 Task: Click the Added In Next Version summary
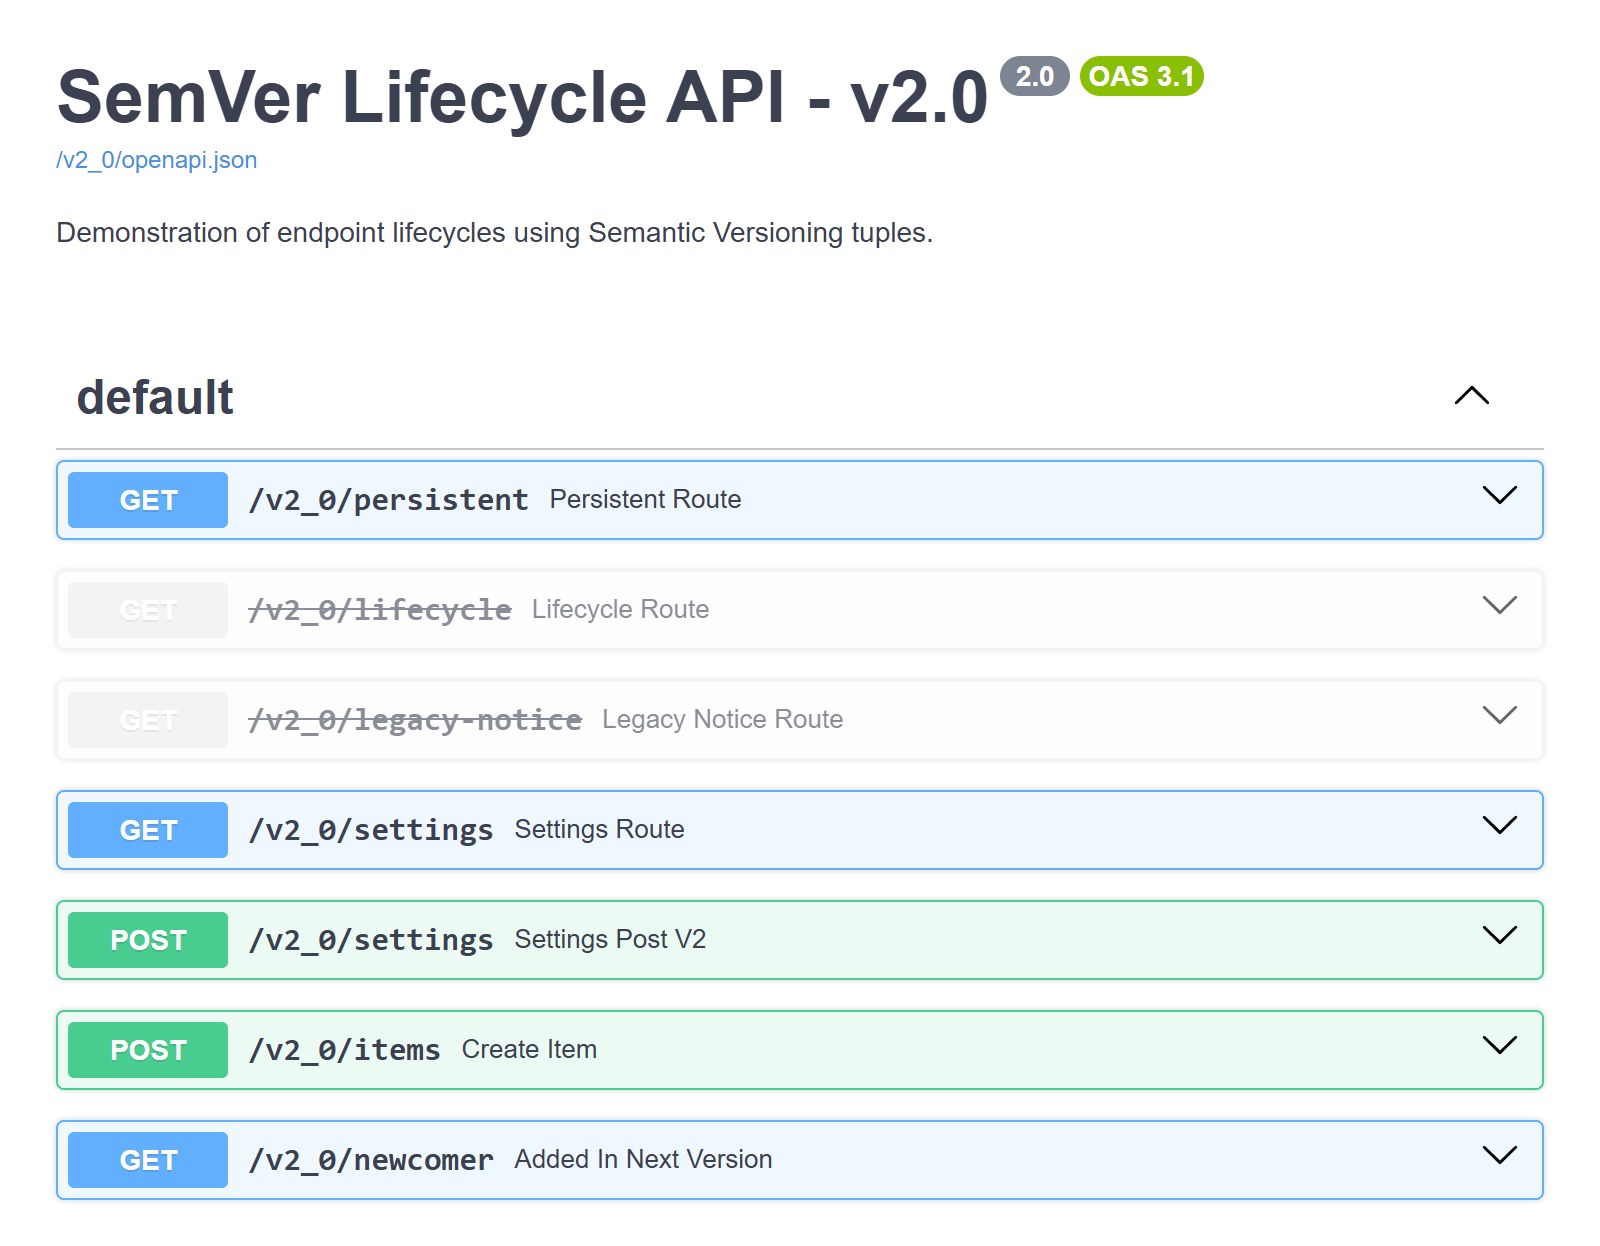coord(643,1159)
